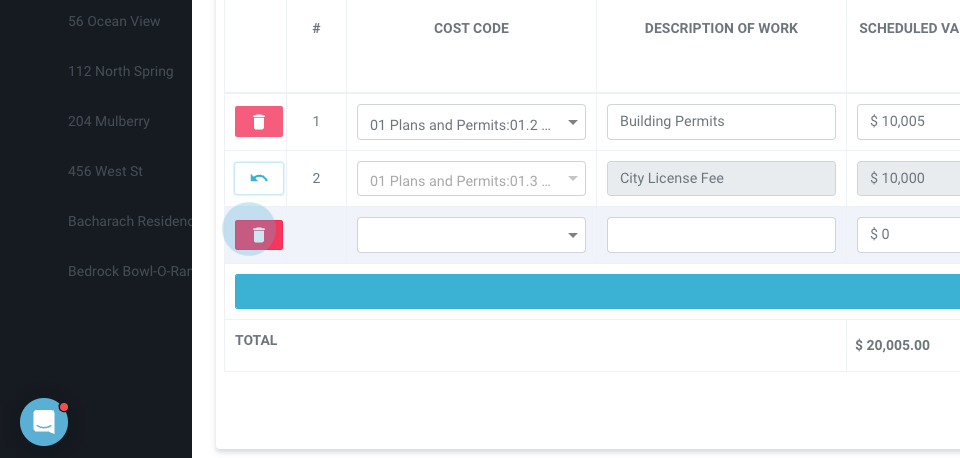Select 112 North Spring project
The image size is (960, 458).
(120, 71)
